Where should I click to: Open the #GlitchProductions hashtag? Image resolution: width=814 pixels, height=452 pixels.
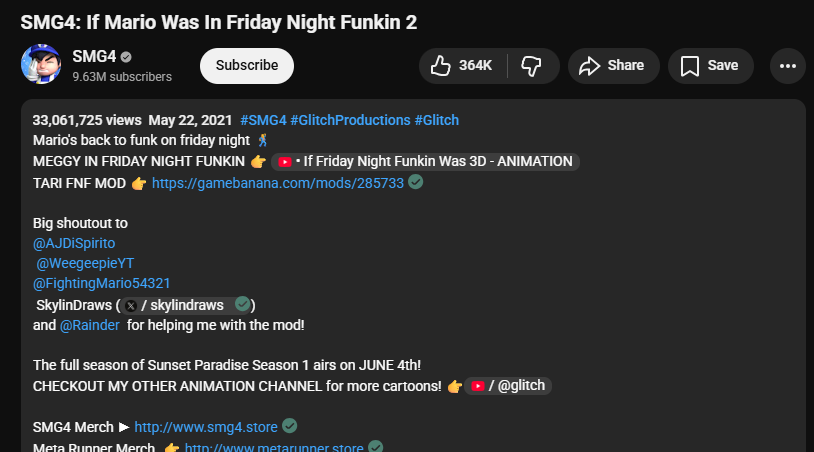click(x=350, y=120)
